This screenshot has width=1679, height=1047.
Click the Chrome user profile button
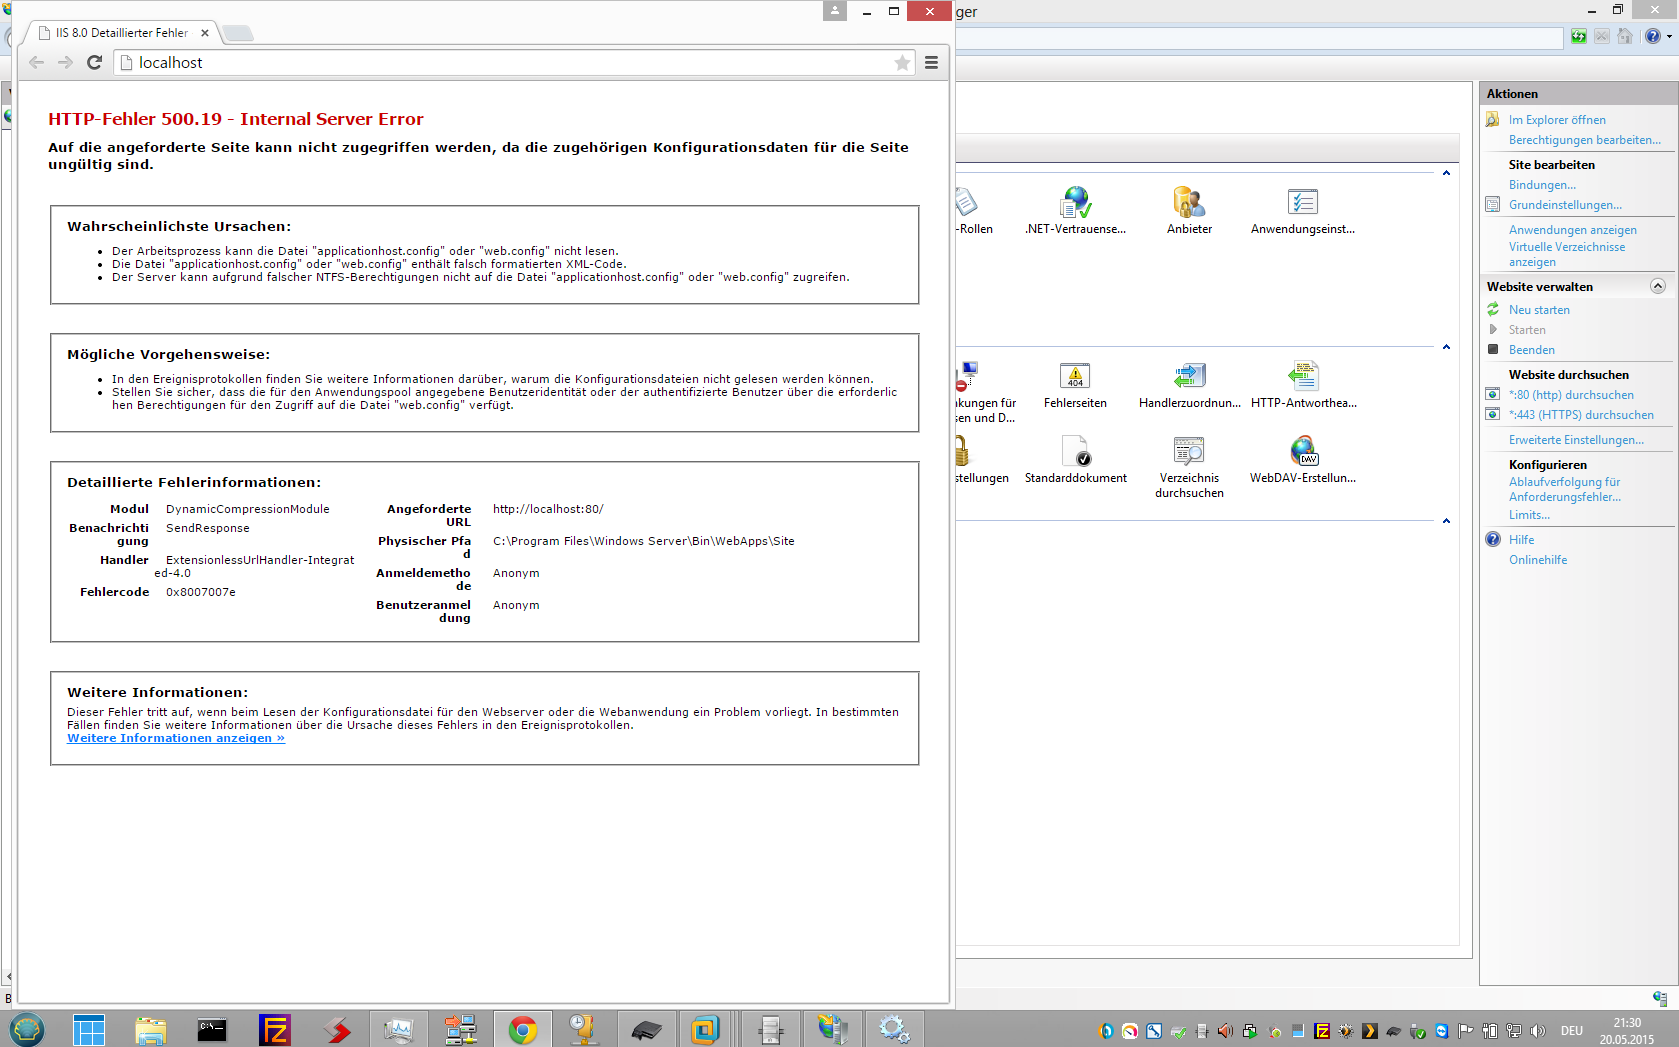pos(835,10)
